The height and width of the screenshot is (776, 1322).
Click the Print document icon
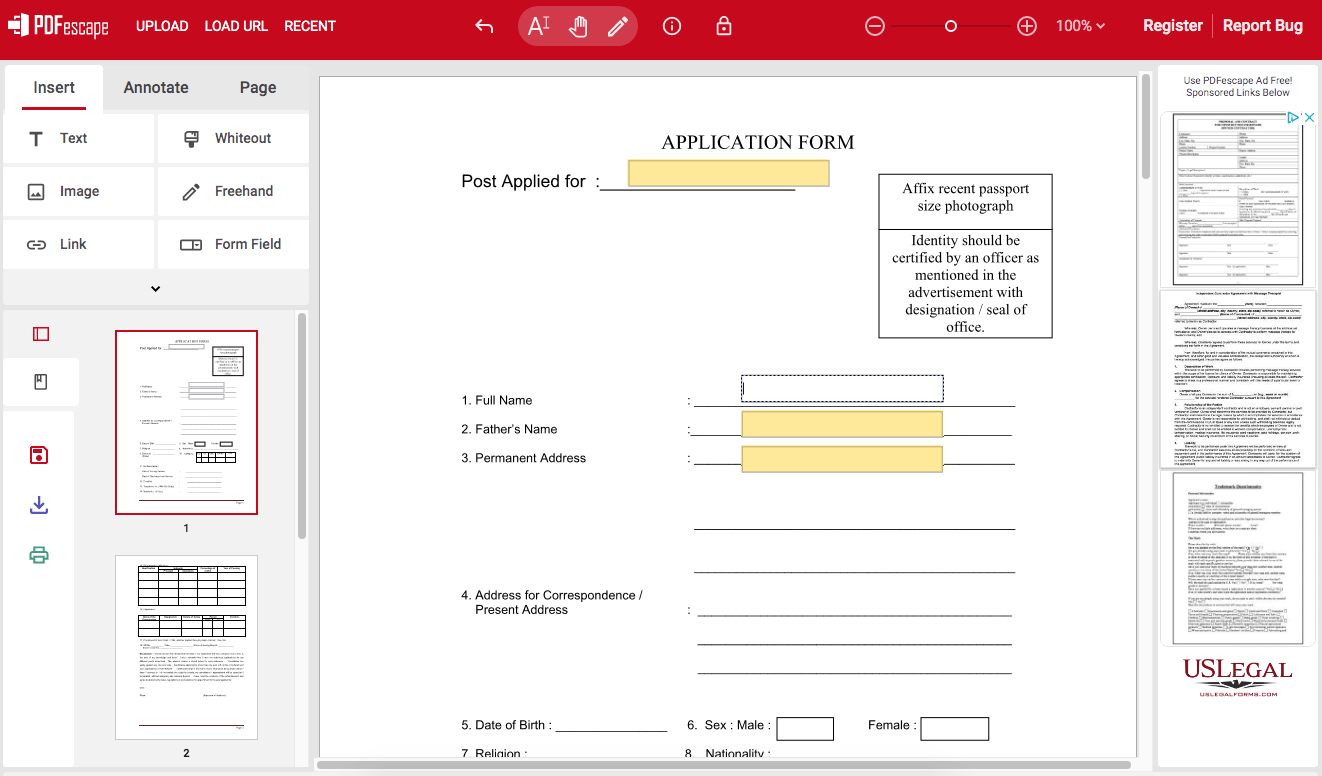38,555
